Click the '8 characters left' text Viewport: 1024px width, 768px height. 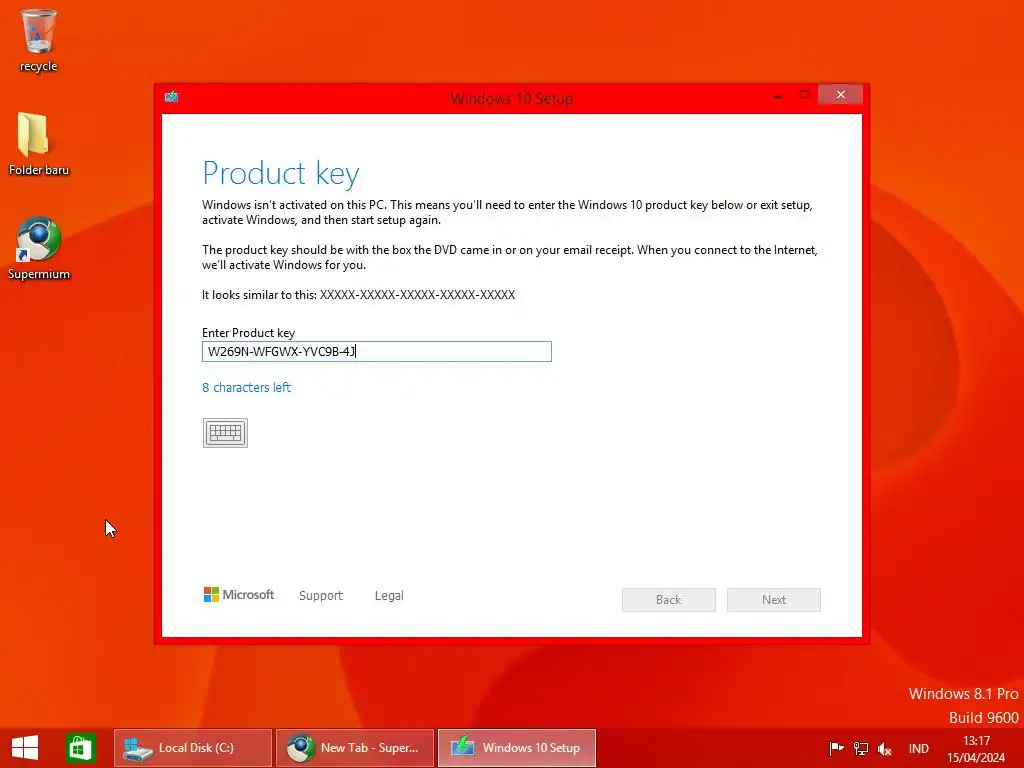pos(246,387)
